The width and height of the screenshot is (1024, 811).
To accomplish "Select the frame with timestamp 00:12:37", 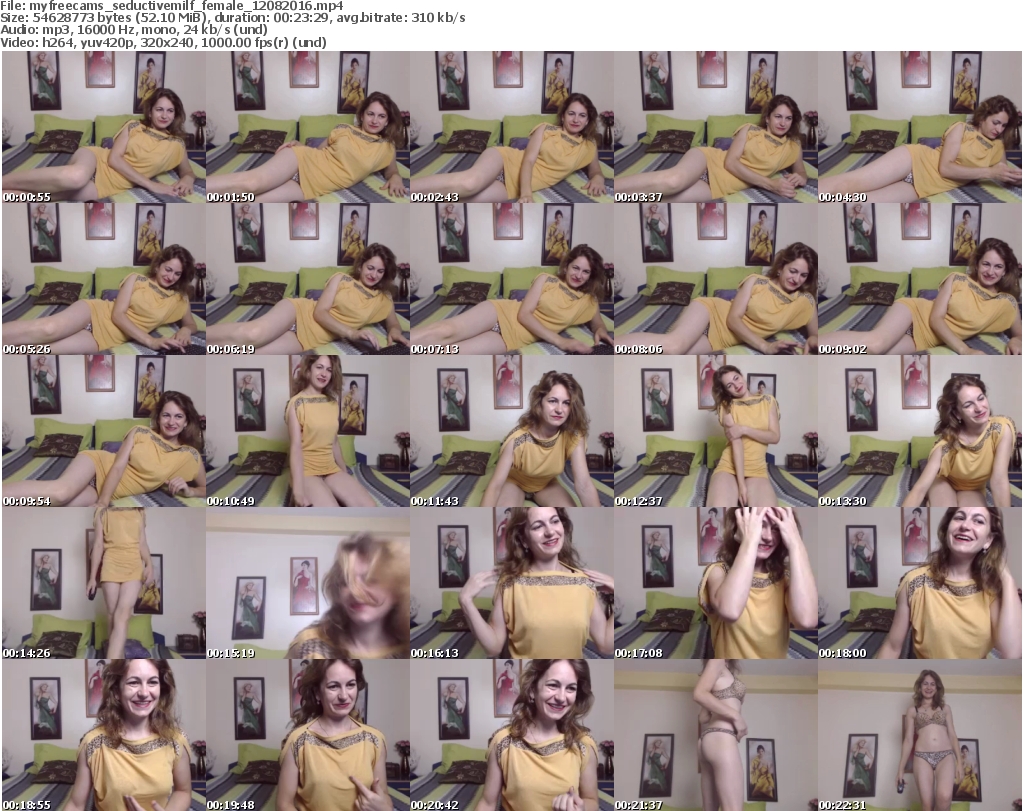I will coord(716,432).
